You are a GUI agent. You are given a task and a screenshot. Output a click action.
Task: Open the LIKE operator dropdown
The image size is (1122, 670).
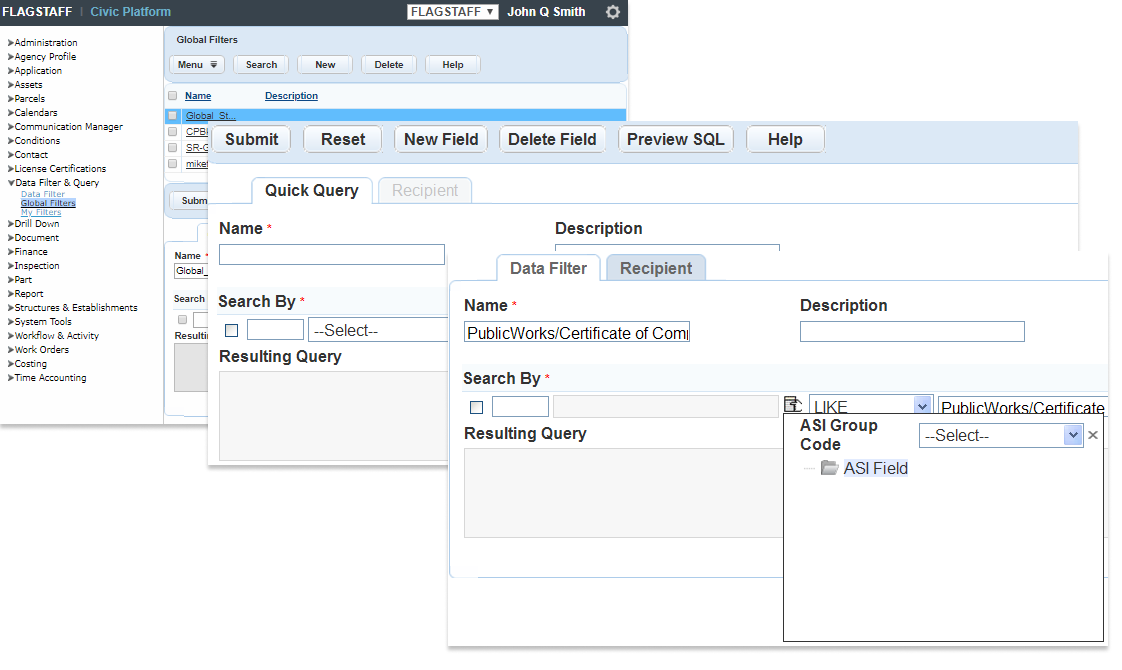click(922, 406)
